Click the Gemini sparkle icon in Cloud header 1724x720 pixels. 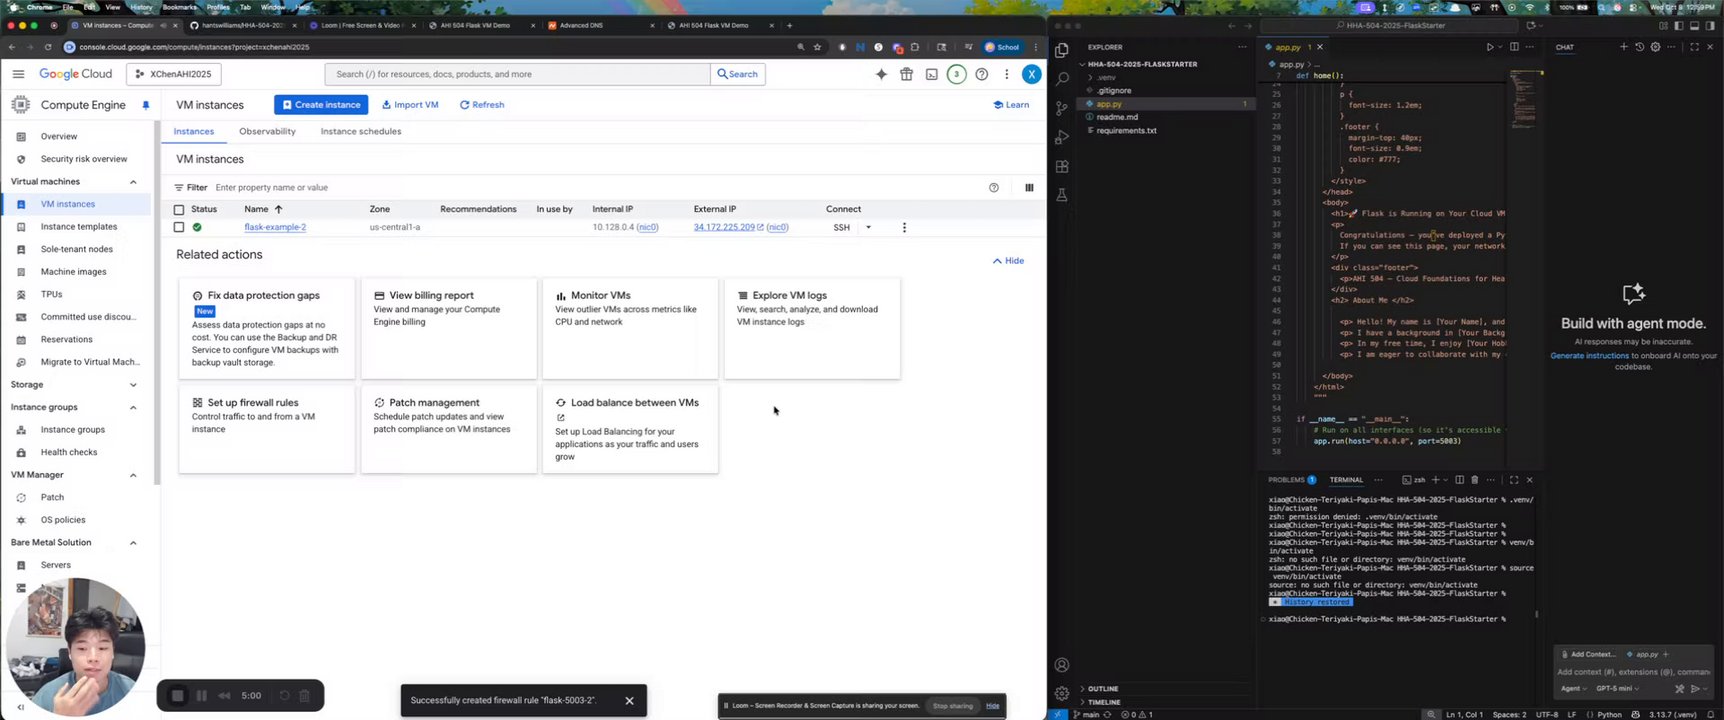coord(881,74)
